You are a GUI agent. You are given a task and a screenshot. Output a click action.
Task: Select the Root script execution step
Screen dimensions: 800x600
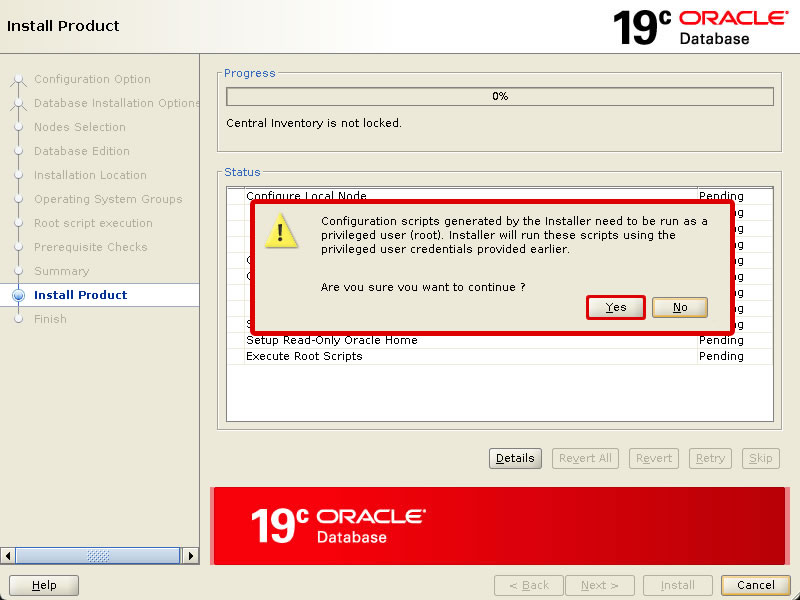tap(93, 223)
